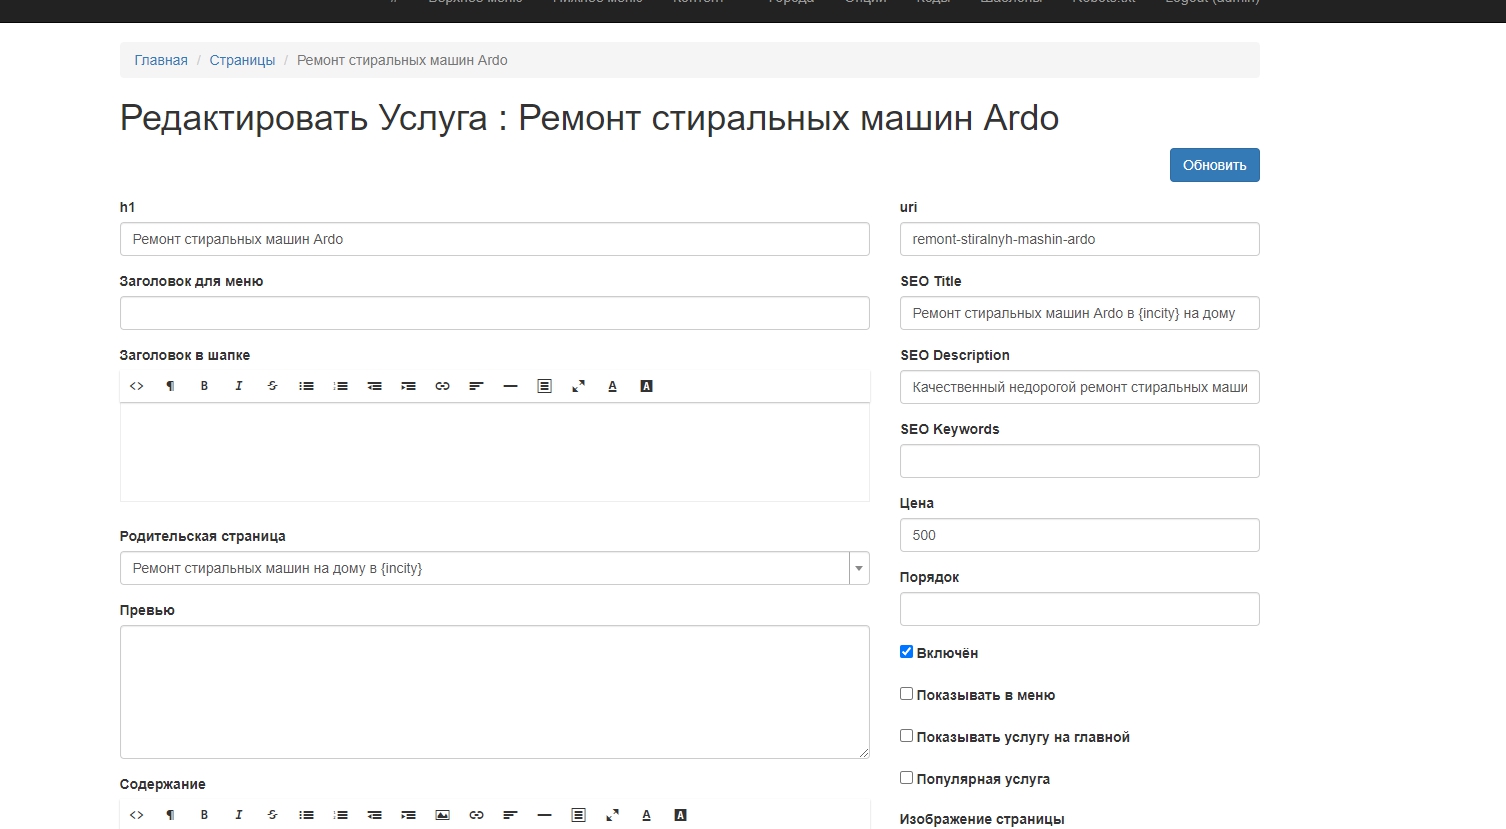Insert image in Содержание editor
The image size is (1506, 829).
click(x=443, y=815)
